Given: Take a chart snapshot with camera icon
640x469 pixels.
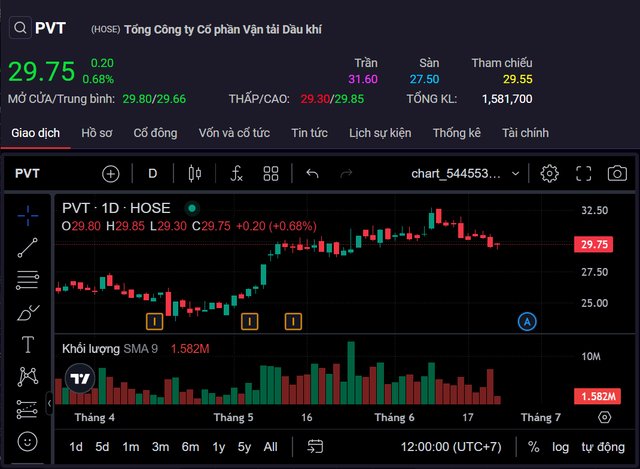Looking at the screenshot, I should click(x=617, y=173).
